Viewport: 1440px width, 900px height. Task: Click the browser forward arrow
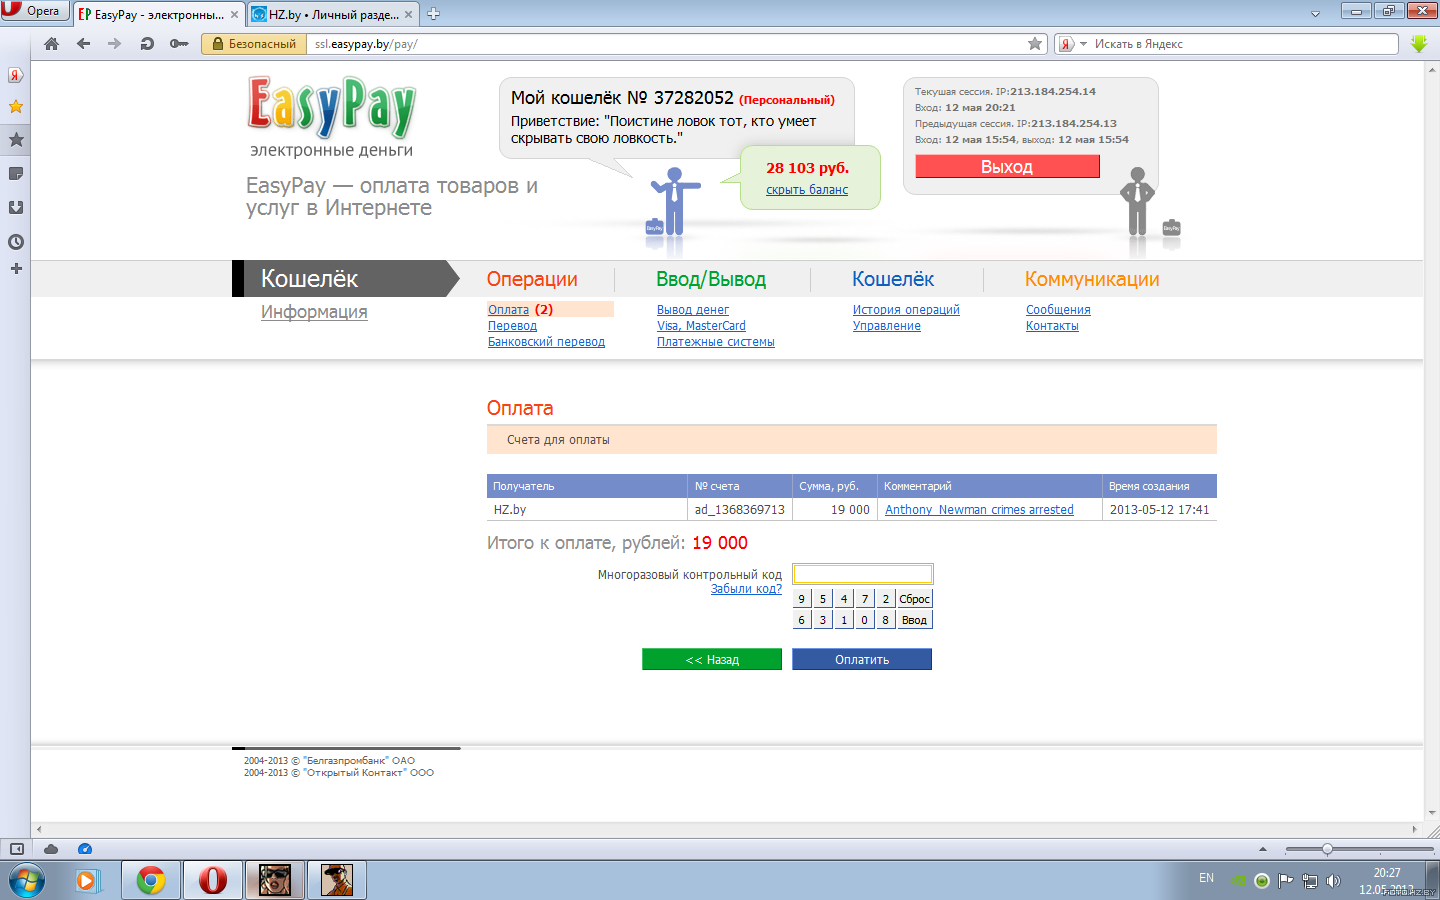click(115, 44)
